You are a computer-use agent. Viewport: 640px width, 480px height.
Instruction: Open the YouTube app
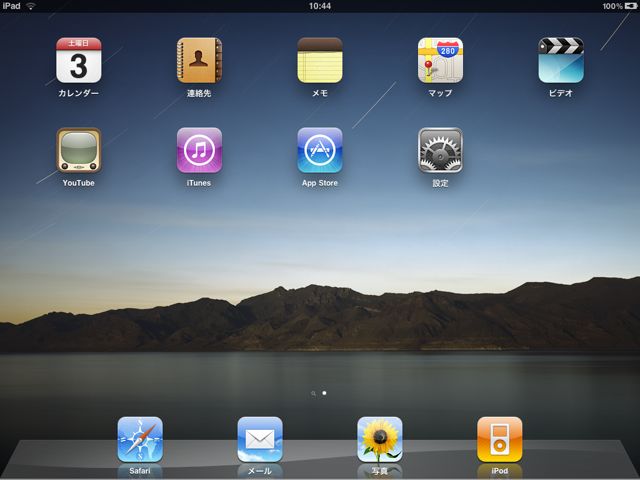point(78,150)
